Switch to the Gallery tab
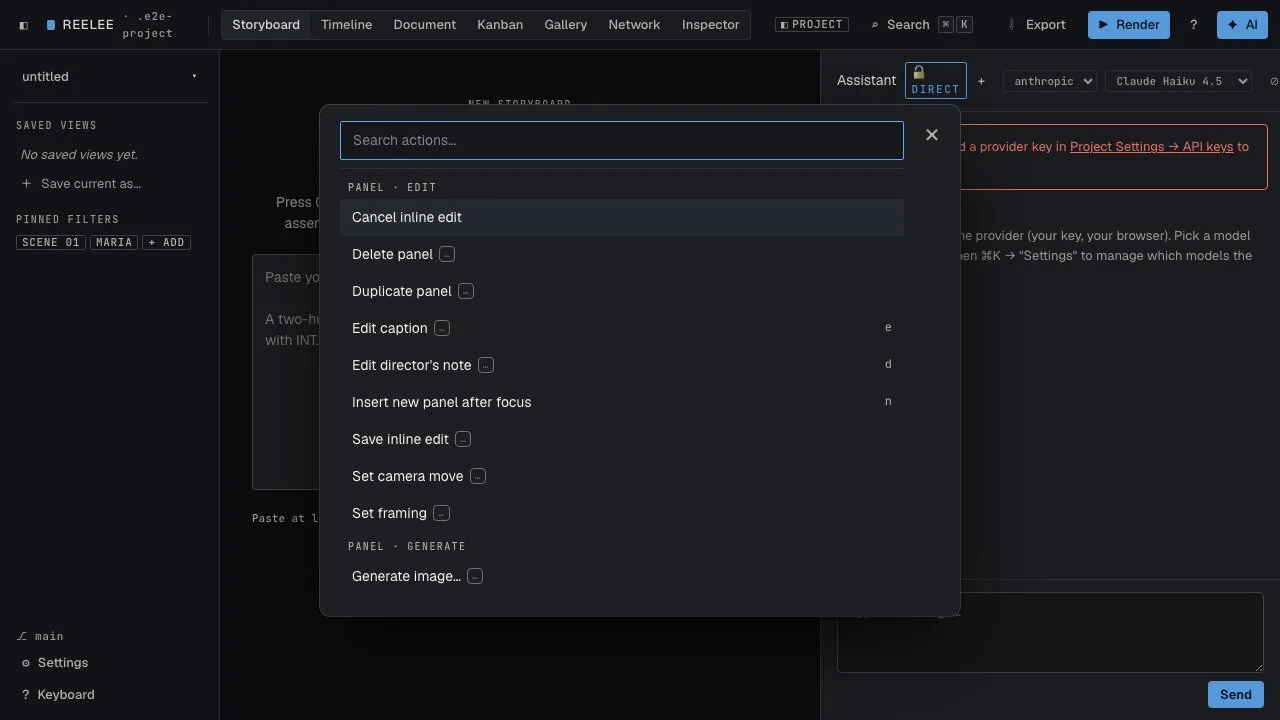 (566, 25)
